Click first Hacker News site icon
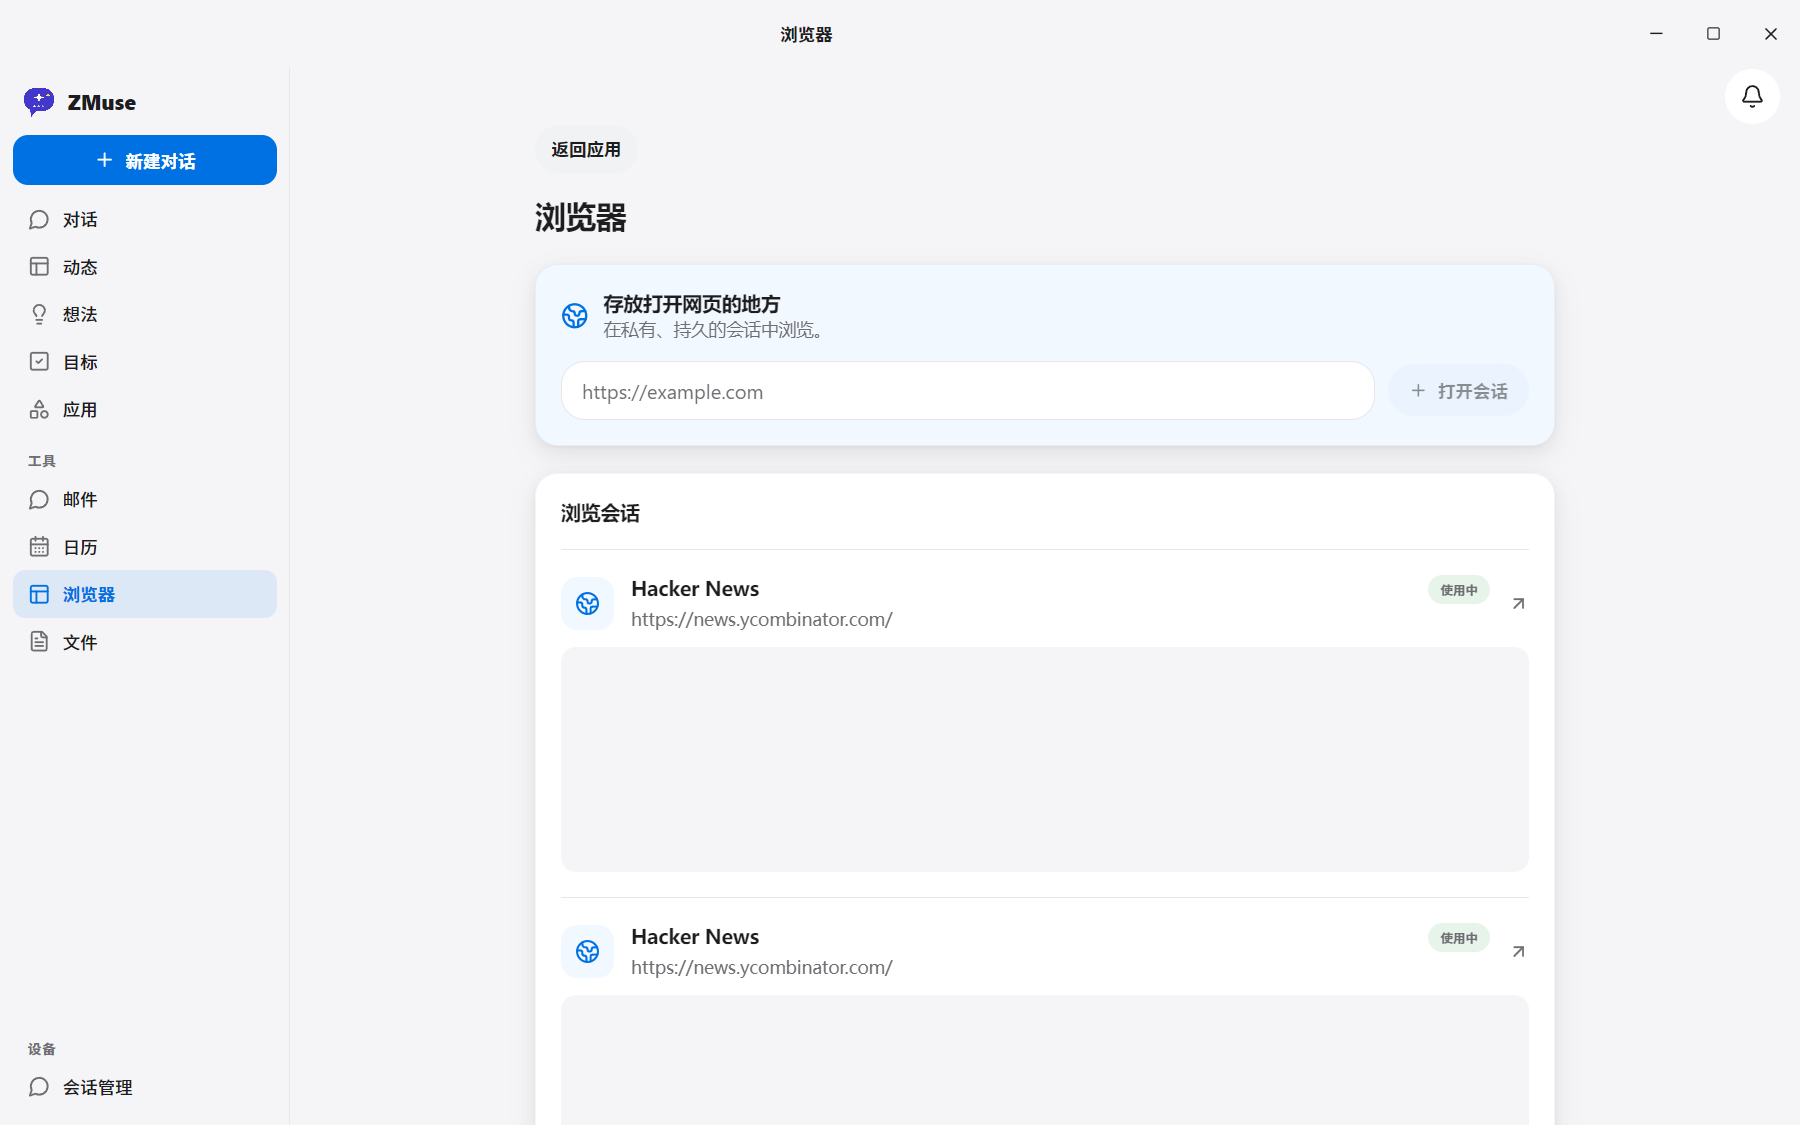This screenshot has height=1125, width=1800. click(588, 603)
